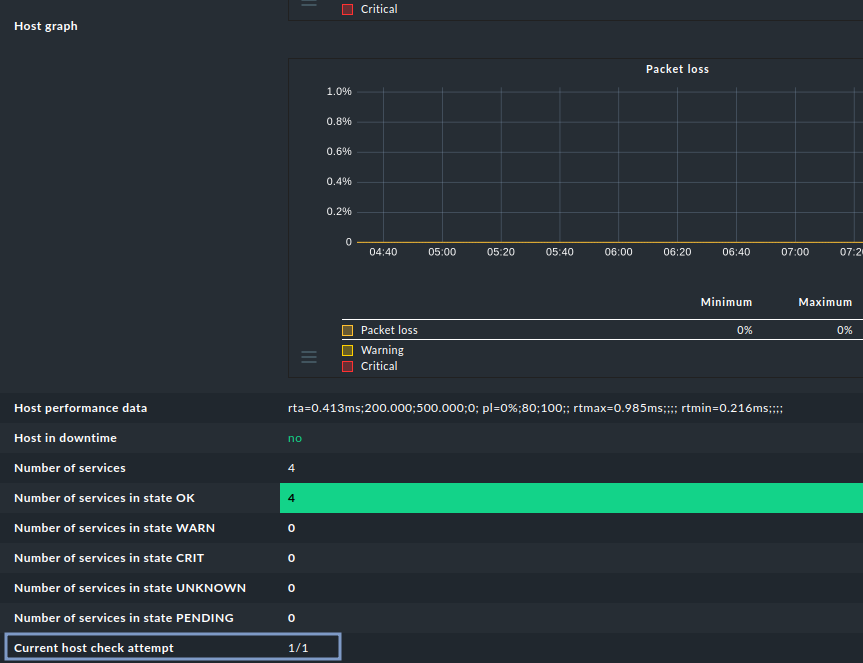Toggle the Critical threshold series visibility
The height and width of the screenshot is (663, 863).
click(348, 365)
